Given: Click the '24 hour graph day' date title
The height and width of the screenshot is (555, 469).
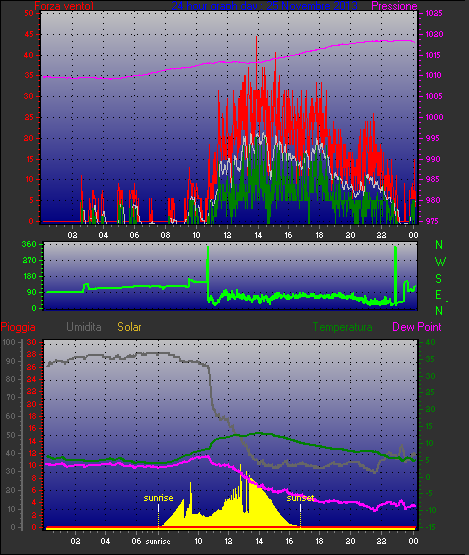Looking at the screenshot, I should [x=264, y=6].
